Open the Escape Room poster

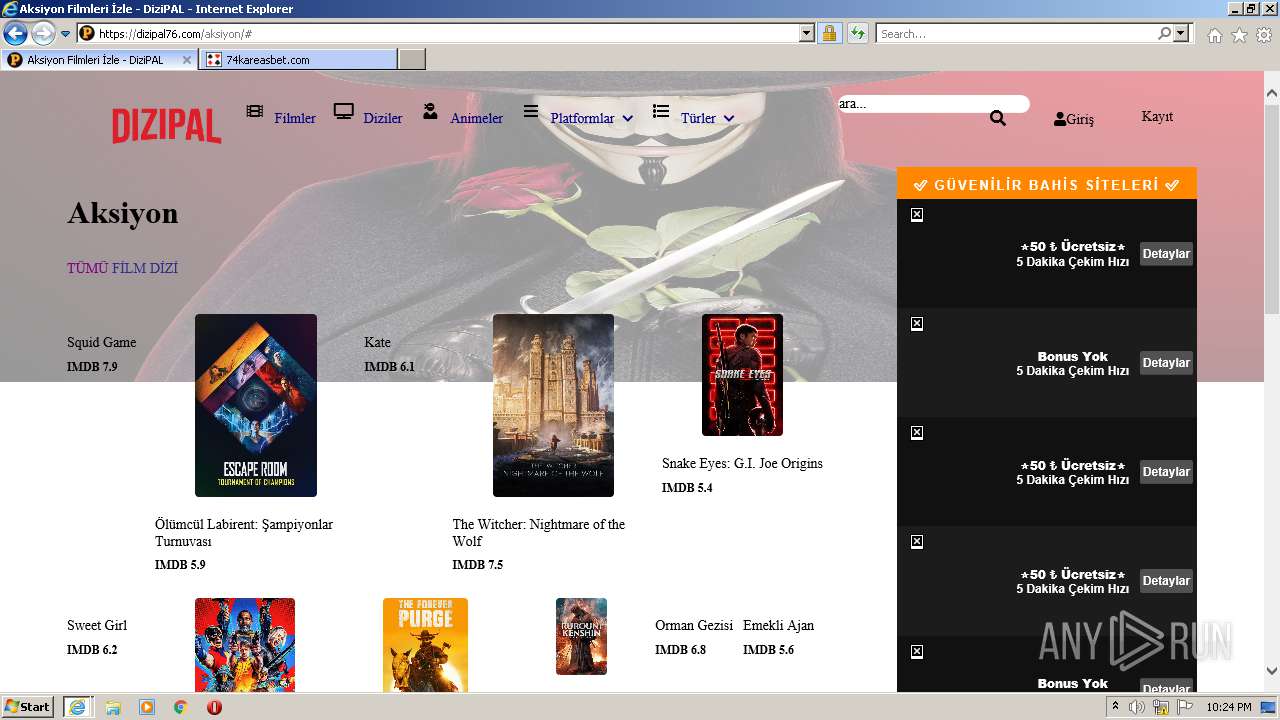pos(256,405)
